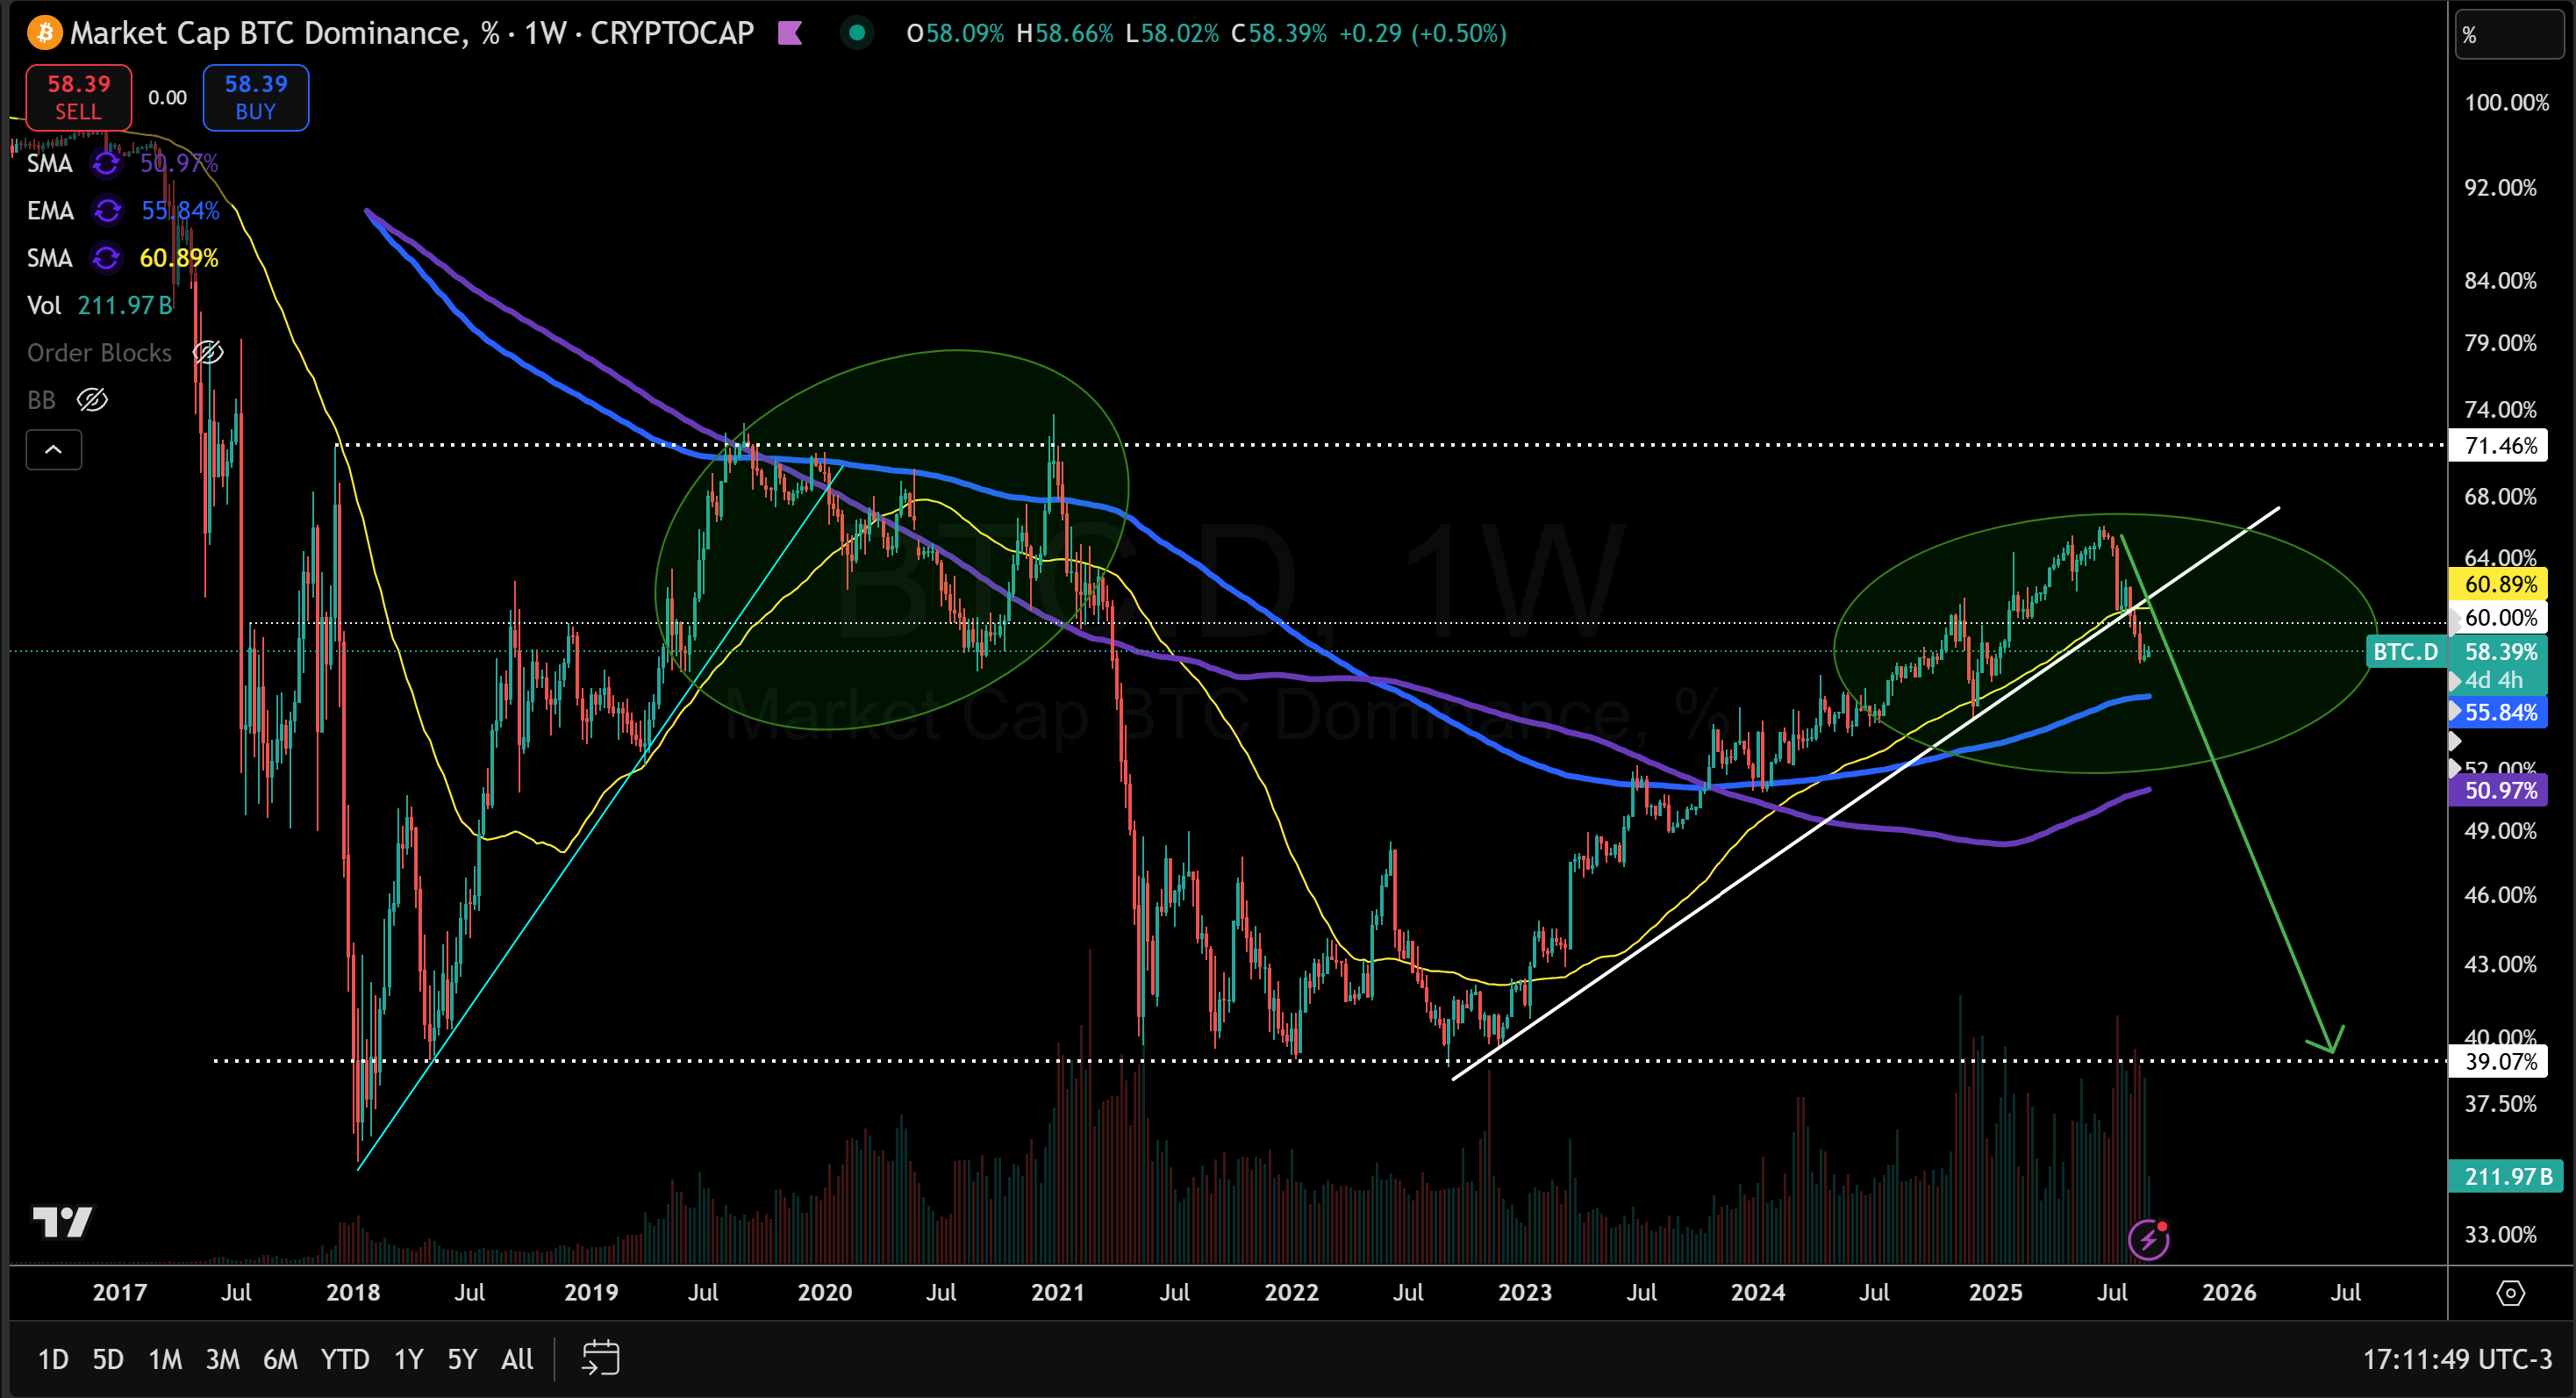Click the TradingView logo
The height and width of the screenshot is (1398, 2576).
click(x=62, y=1221)
